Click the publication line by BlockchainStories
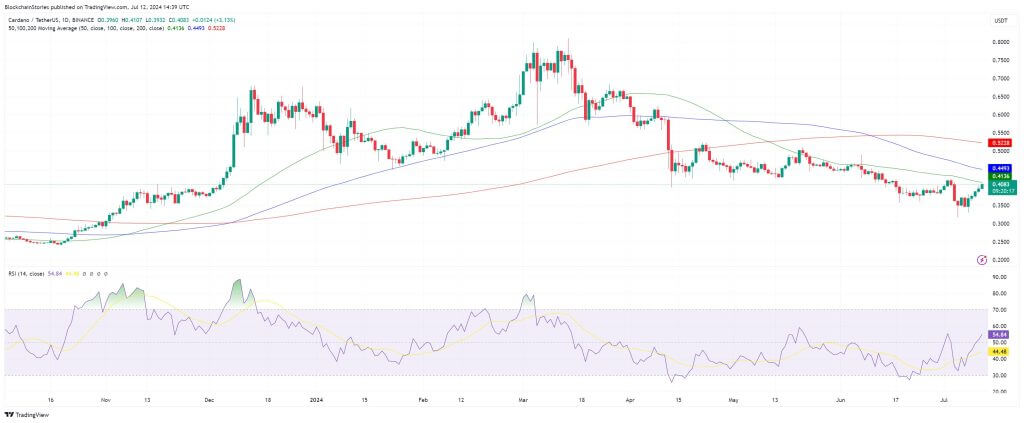1024x423 pixels. point(97,7)
